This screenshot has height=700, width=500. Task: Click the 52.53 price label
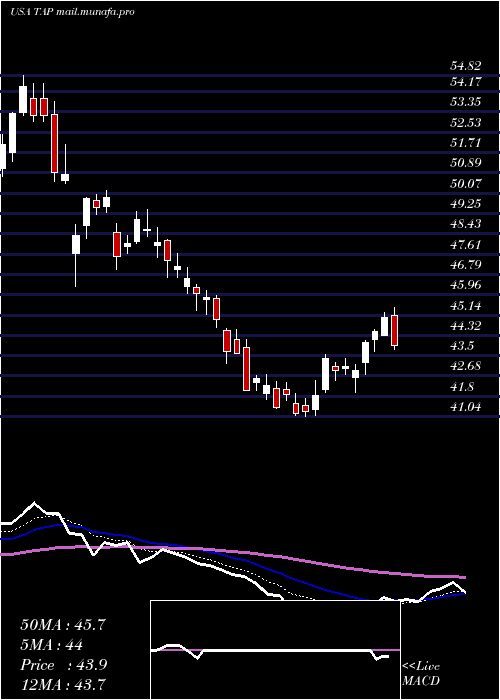click(x=466, y=122)
